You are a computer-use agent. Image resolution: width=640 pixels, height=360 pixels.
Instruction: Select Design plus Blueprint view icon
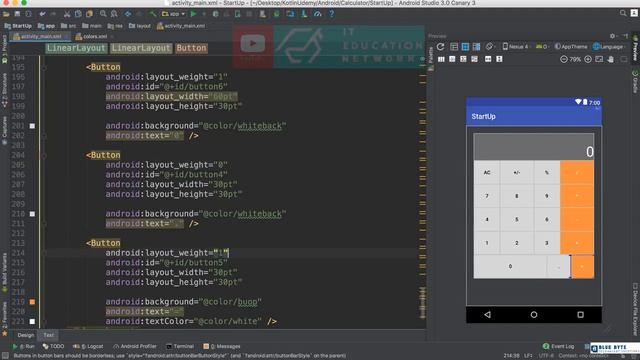click(476, 47)
